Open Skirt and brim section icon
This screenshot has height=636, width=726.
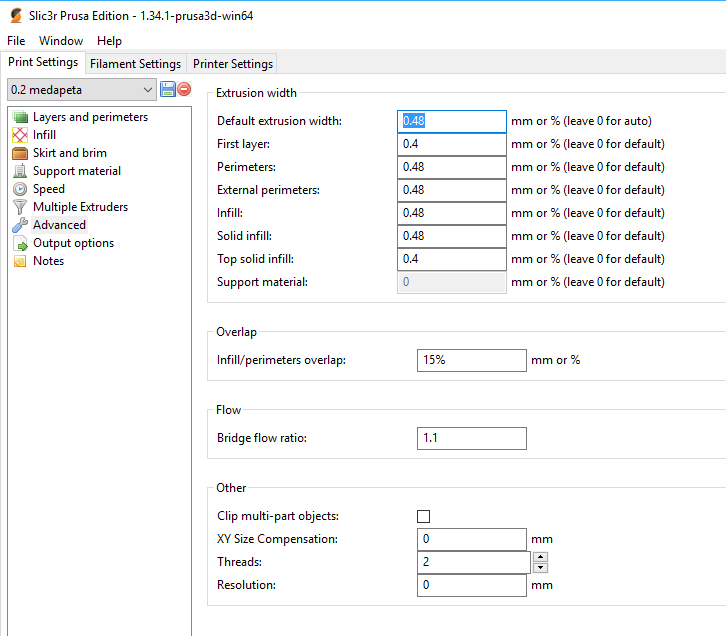[x=20, y=153]
